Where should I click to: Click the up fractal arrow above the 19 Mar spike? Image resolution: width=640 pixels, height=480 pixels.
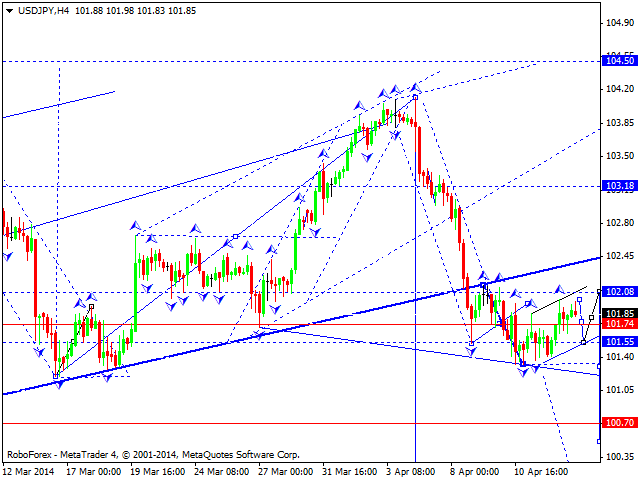click(x=136, y=225)
